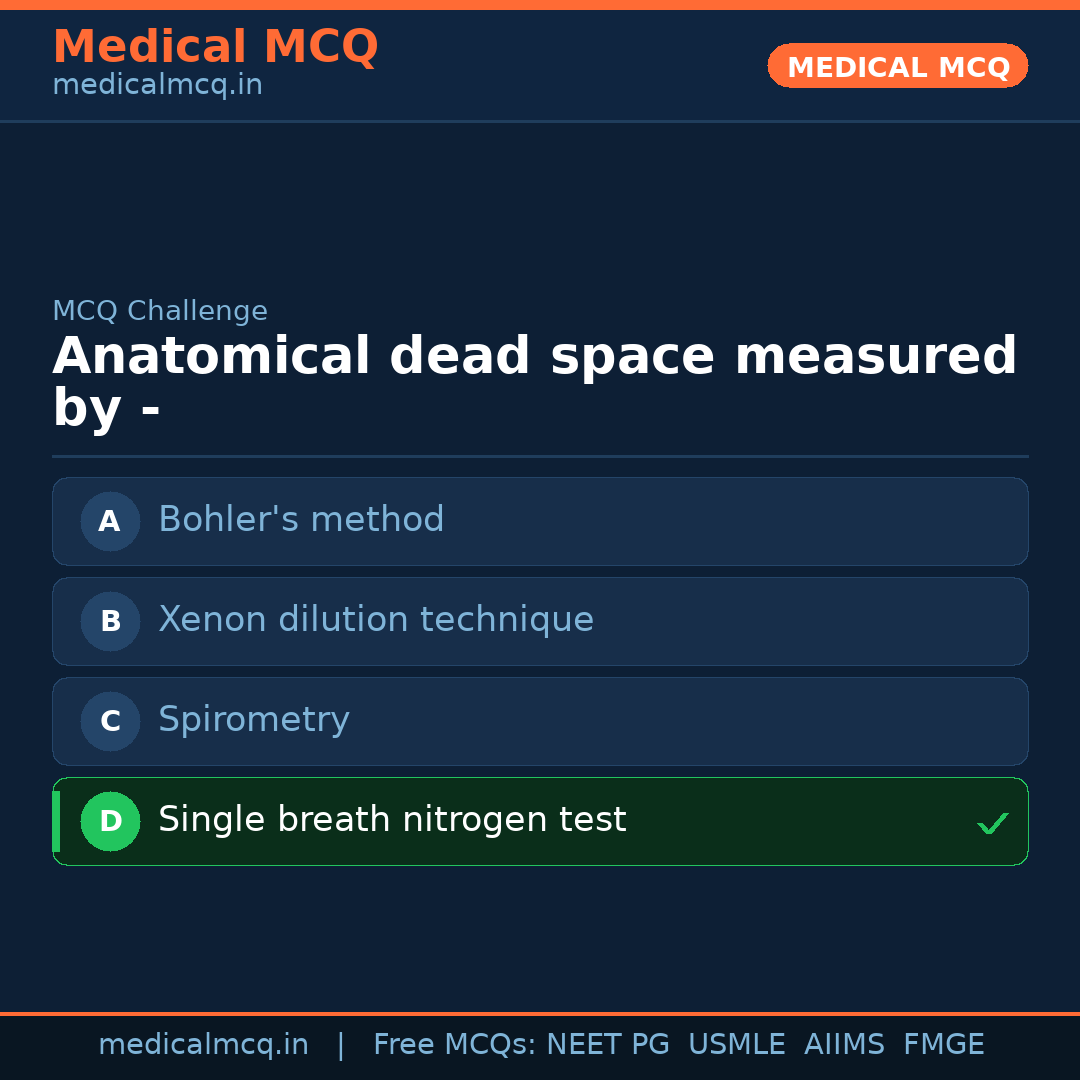Open the MCQ Challenge section label
1080x1080 pixels.
[x=160, y=311]
